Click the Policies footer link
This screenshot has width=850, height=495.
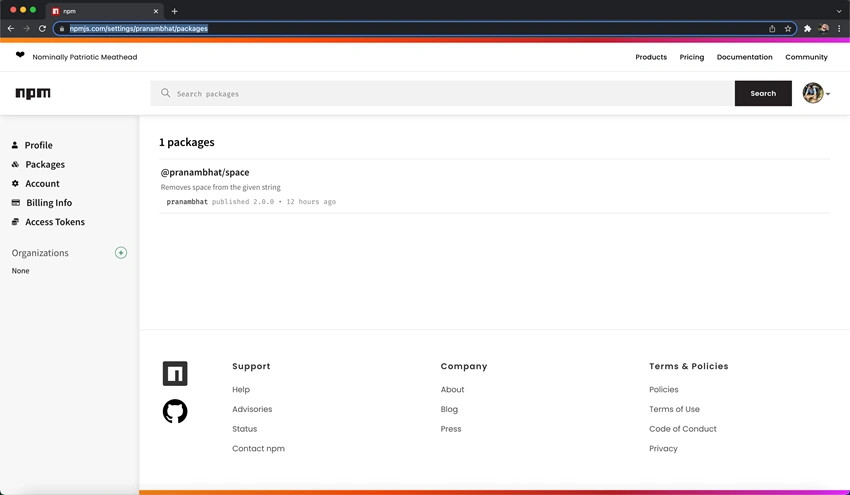click(x=664, y=389)
